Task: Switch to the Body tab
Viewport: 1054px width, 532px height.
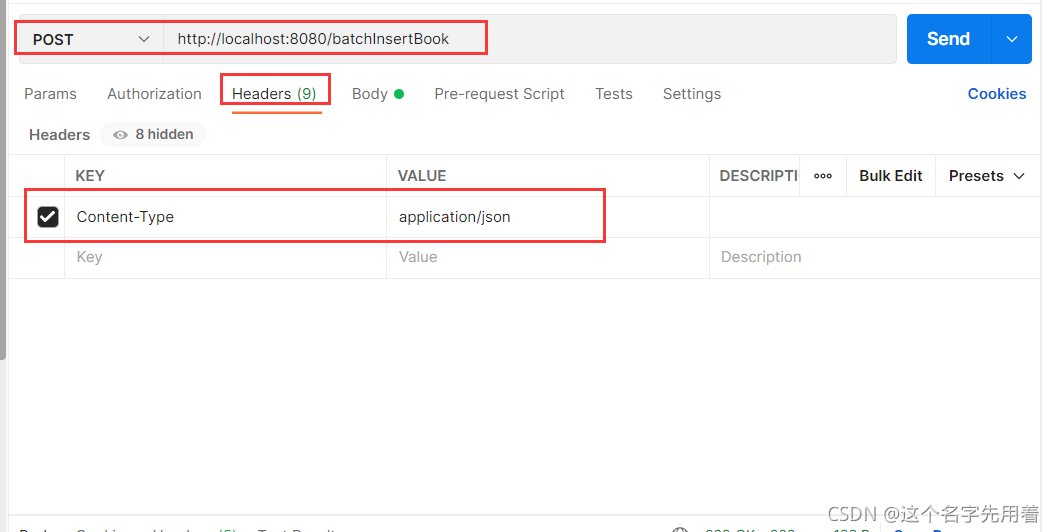Action: point(378,93)
